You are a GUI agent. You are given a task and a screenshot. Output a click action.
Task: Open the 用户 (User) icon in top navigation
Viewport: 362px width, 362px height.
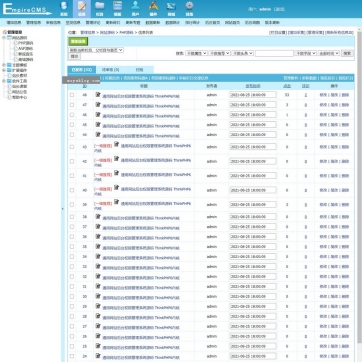[x=135, y=9]
